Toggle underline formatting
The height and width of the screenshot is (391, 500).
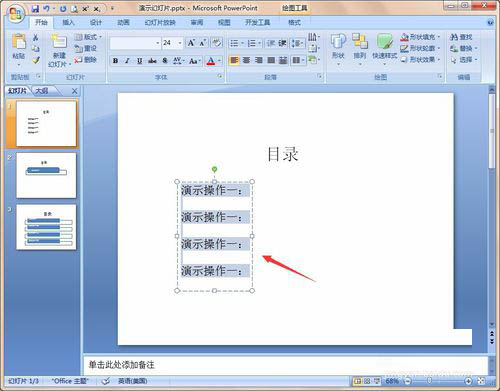click(140, 61)
